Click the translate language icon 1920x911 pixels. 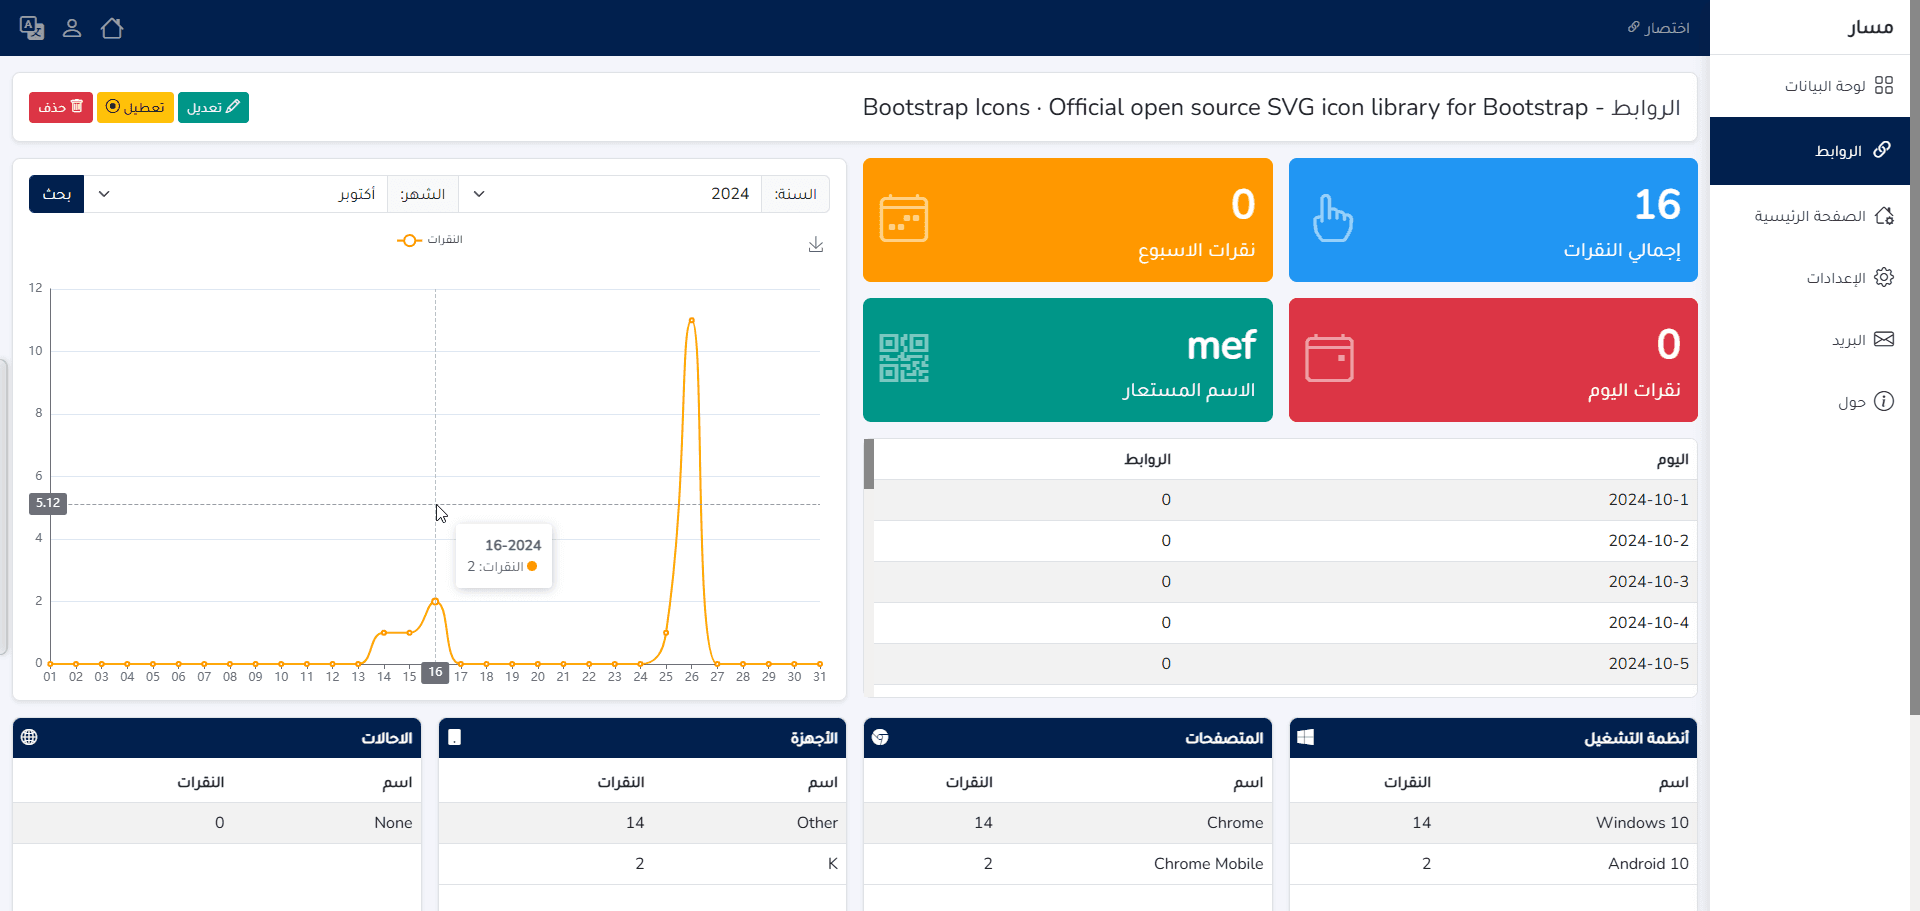[32, 28]
